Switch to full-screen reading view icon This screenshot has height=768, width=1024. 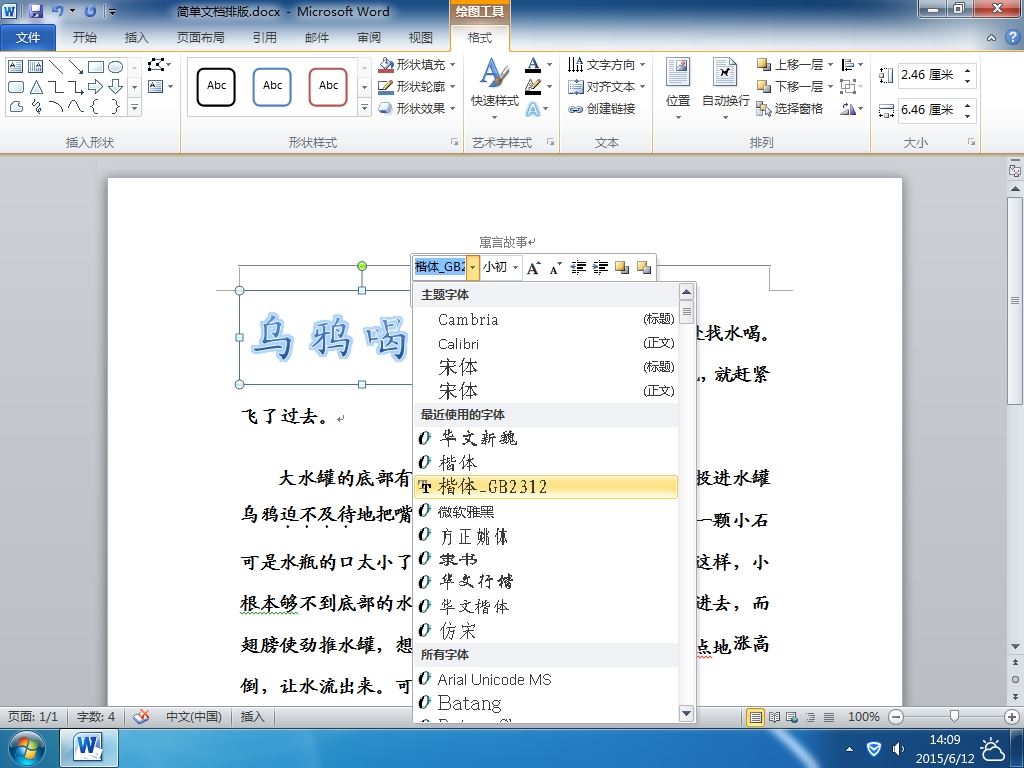point(774,717)
